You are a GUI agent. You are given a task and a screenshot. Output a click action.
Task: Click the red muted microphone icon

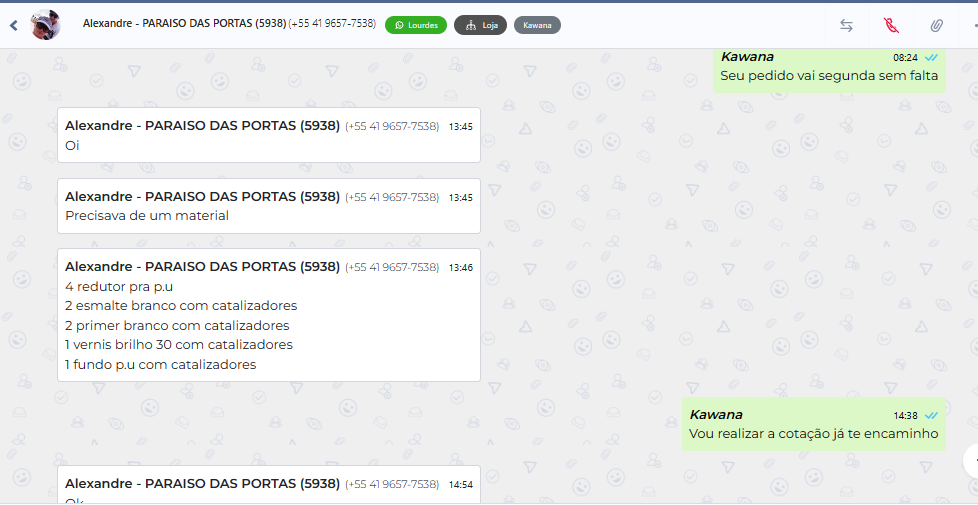[x=891, y=25]
